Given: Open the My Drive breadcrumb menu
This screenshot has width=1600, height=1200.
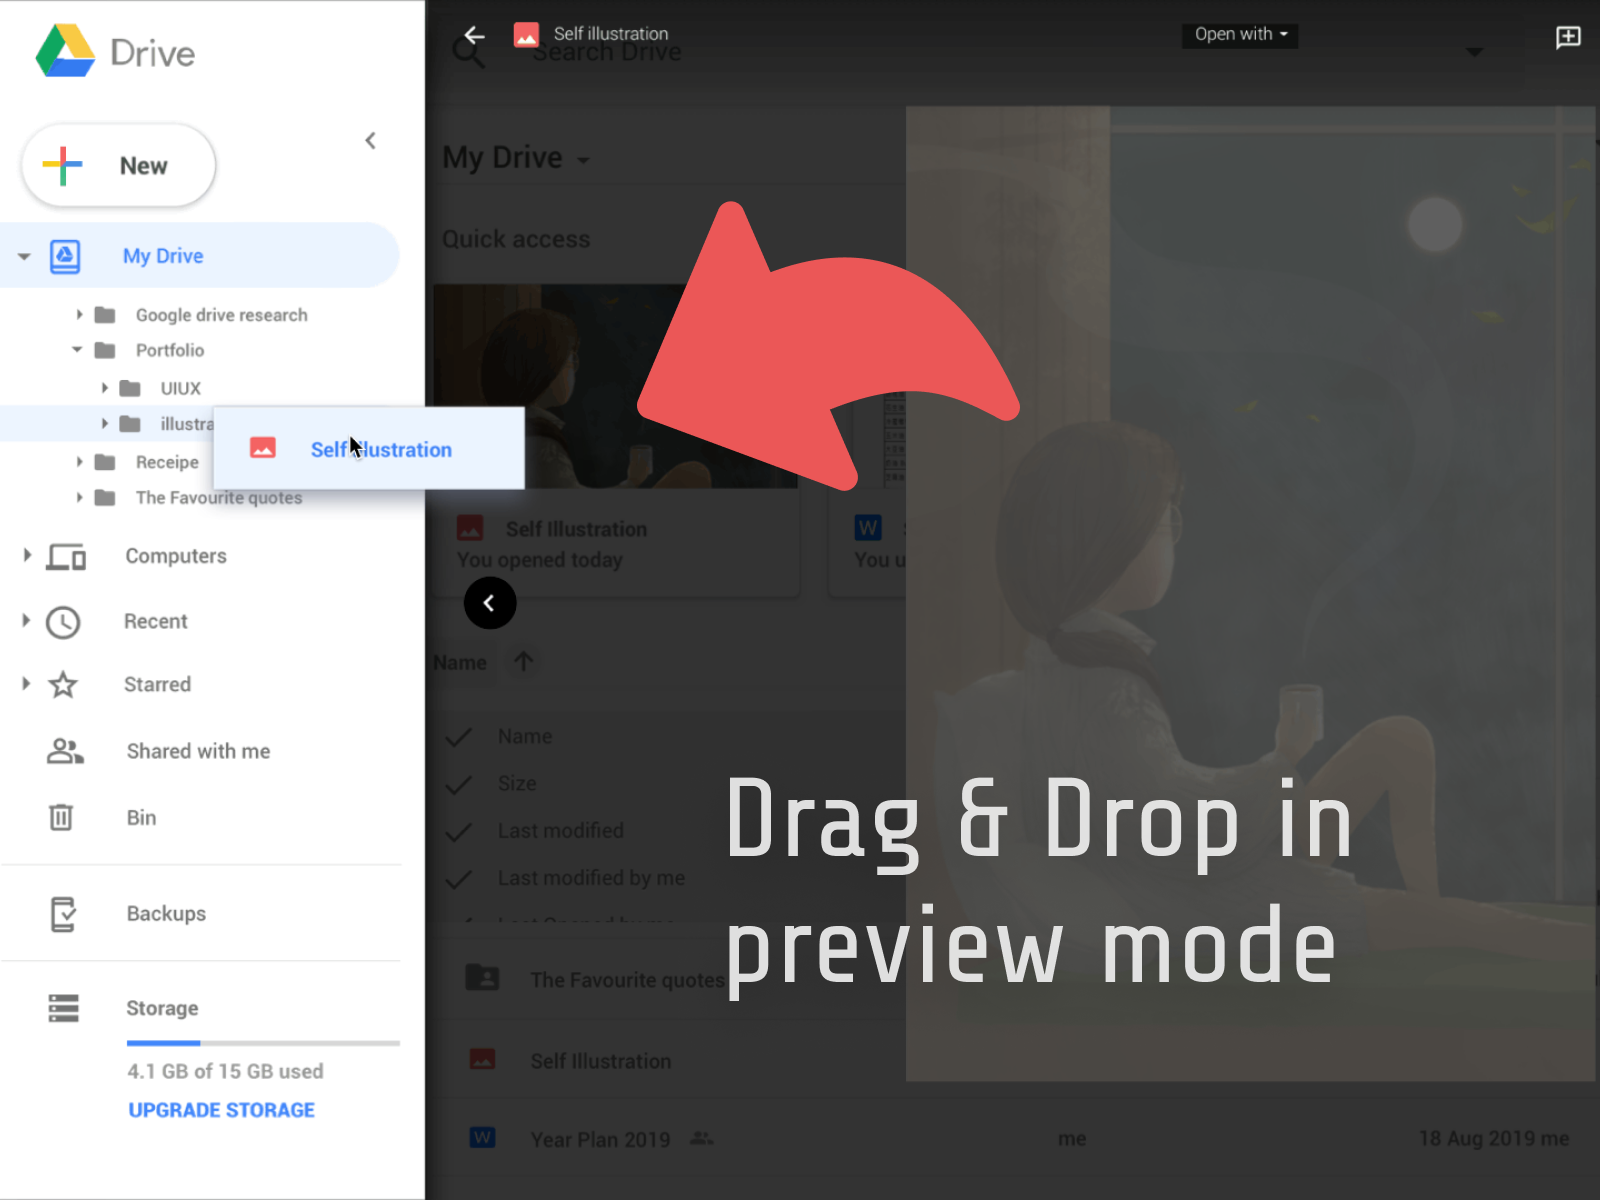Looking at the screenshot, I should click(585, 158).
